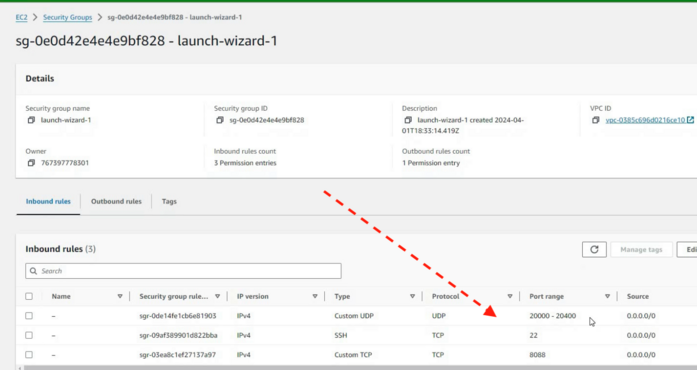Check the SSH rule row
The image size is (697, 370).
tap(29, 335)
